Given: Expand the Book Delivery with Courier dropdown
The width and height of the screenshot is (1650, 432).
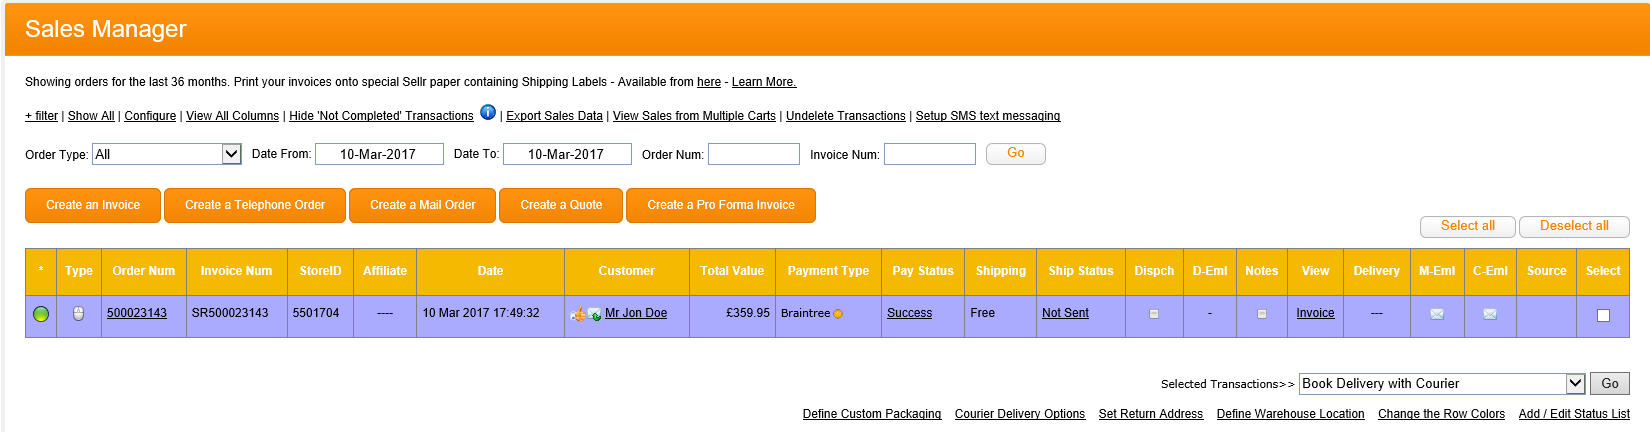Looking at the screenshot, I should click(1575, 384).
